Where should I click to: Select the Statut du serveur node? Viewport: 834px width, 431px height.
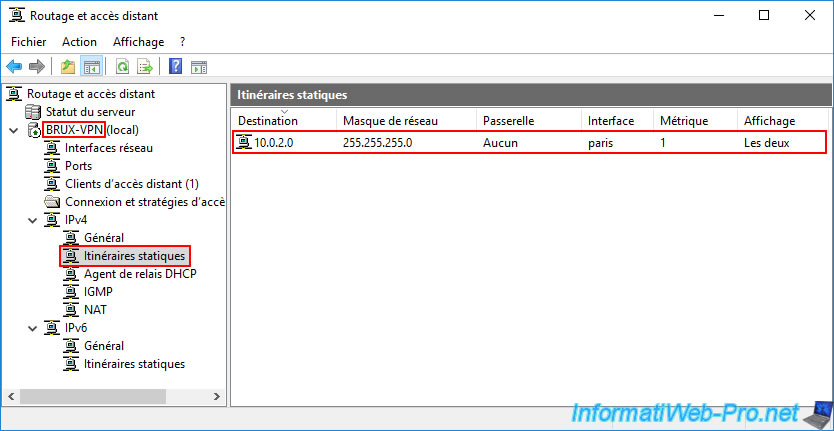90,112
